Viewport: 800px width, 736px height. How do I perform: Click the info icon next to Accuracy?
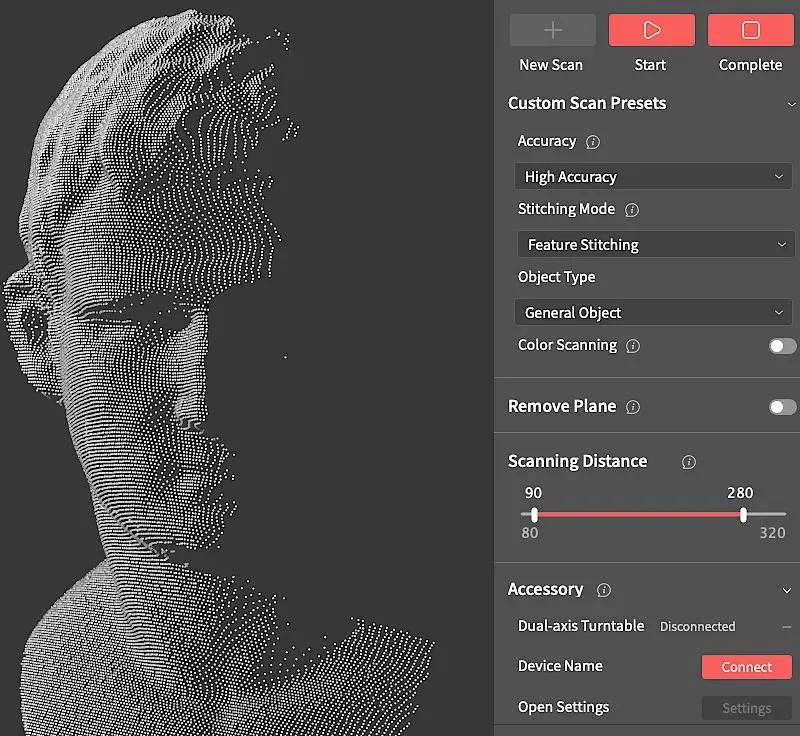point(593,142)
